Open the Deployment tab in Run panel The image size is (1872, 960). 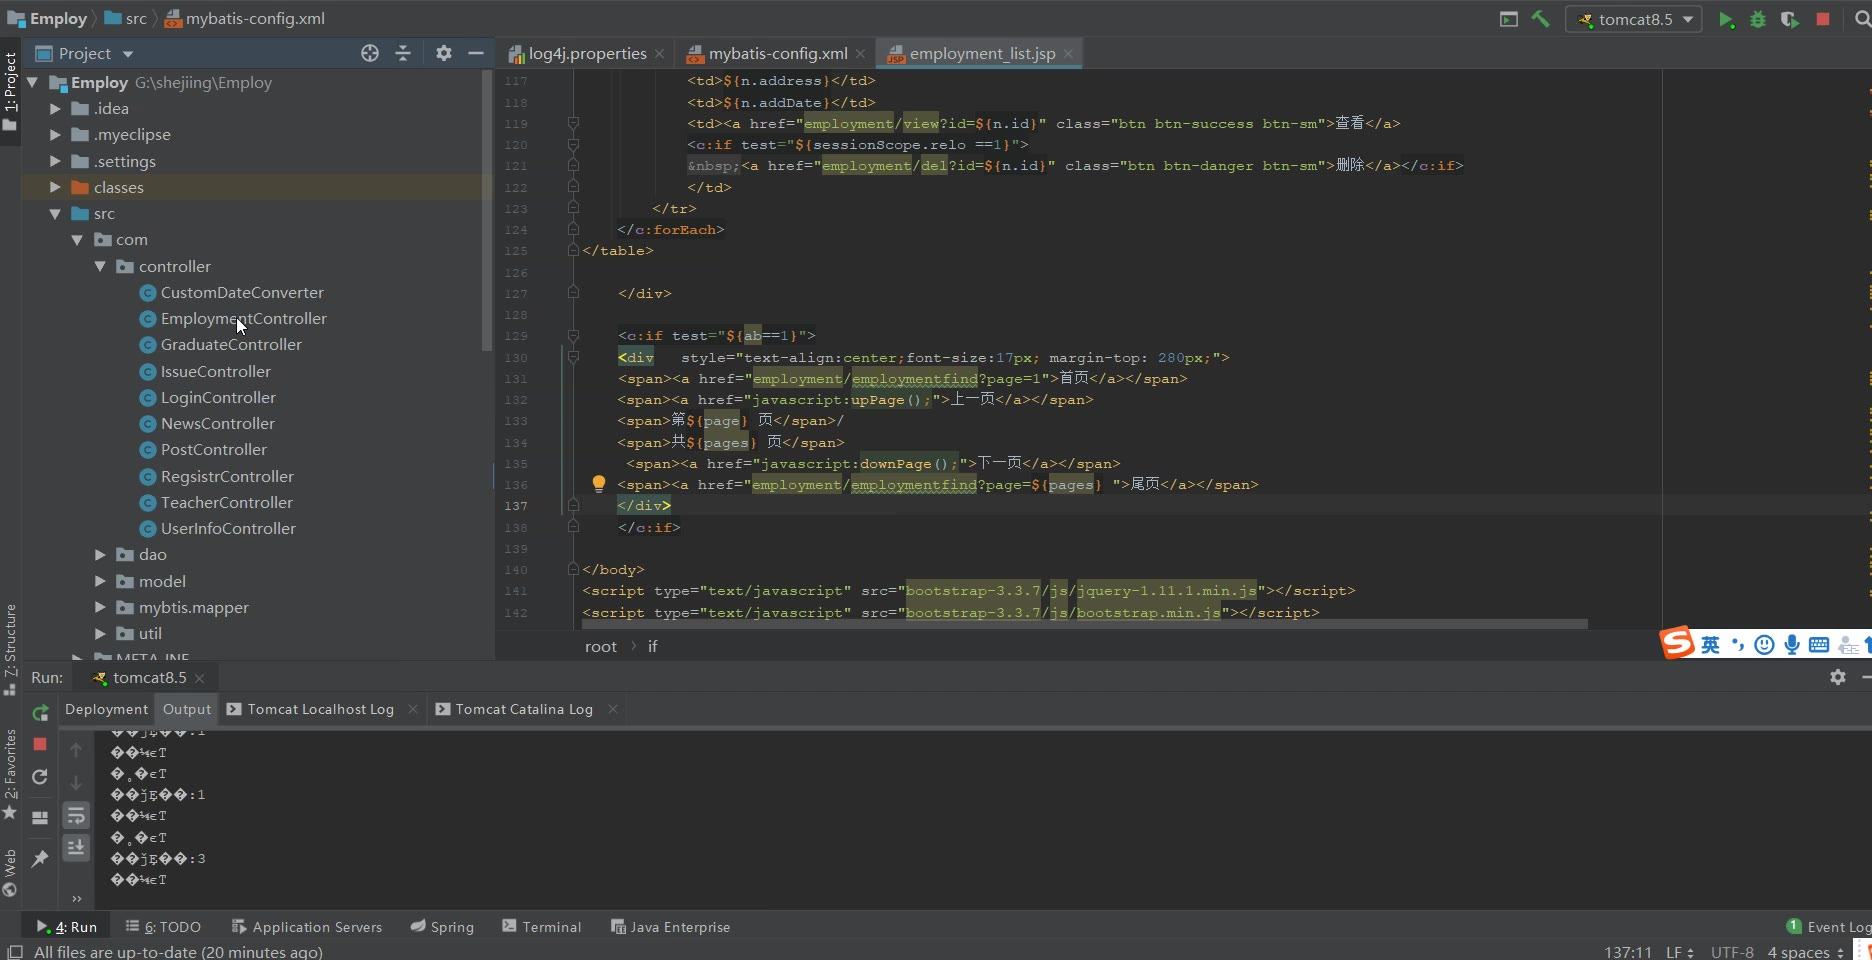[x=106, y=709]
